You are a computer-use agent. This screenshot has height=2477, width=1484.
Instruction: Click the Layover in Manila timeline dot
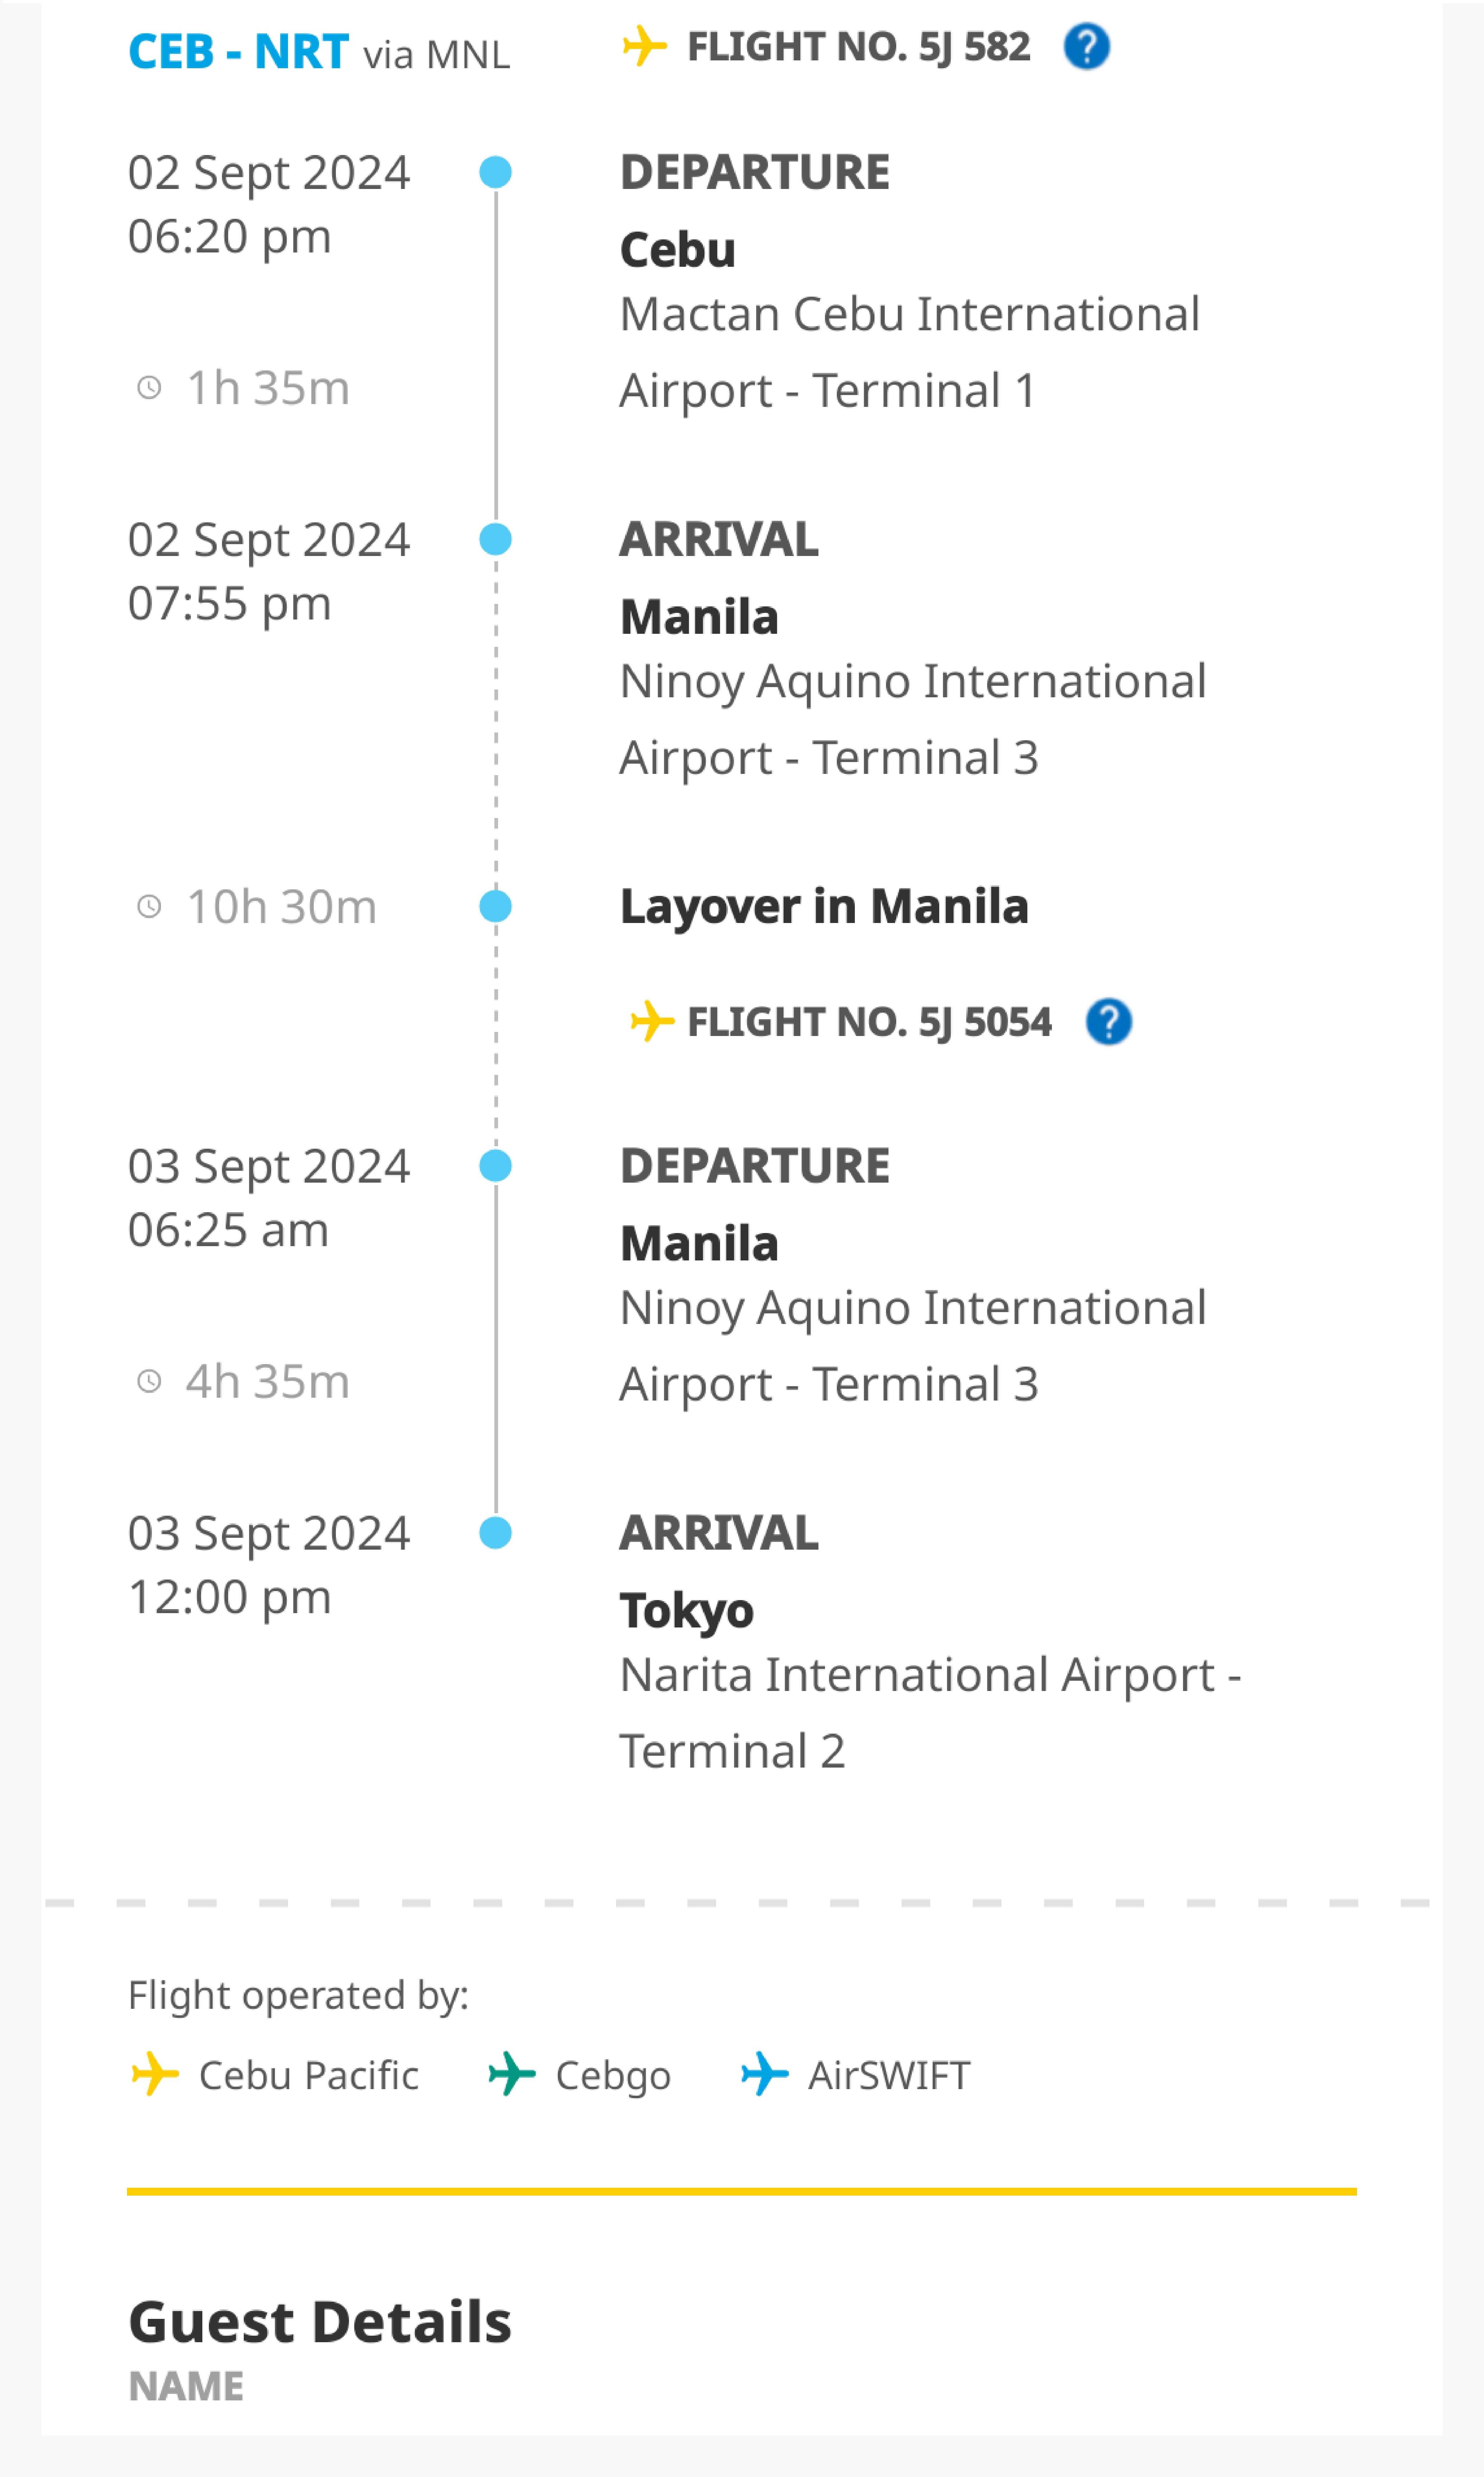(x=495, y=907)
